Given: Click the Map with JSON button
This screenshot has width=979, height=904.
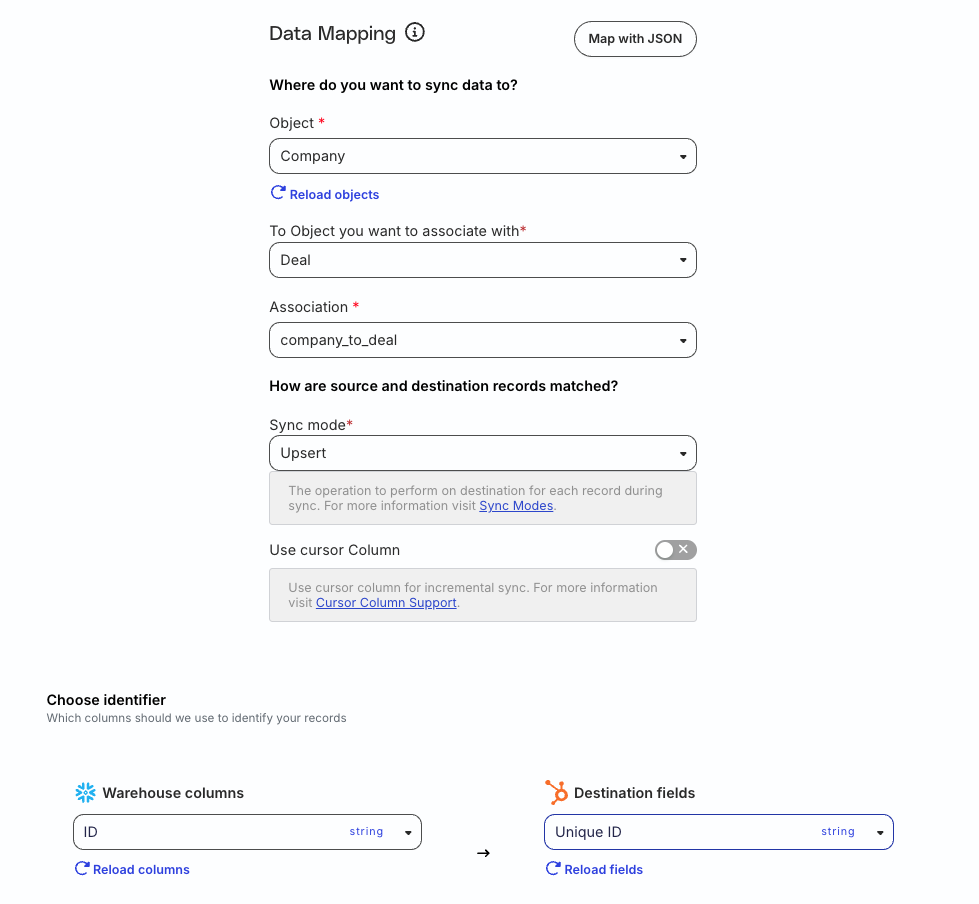Looking at the screenshot, I should [x=635, y=39].
